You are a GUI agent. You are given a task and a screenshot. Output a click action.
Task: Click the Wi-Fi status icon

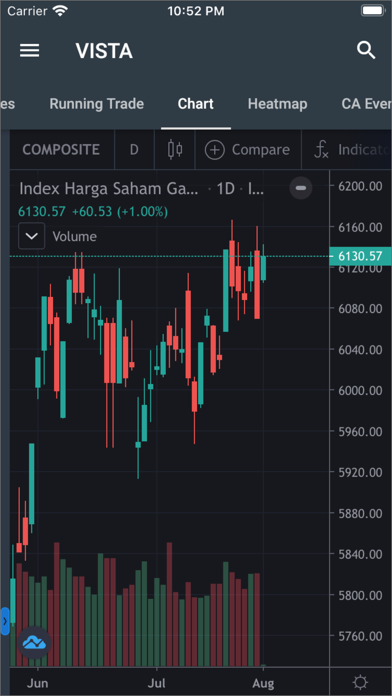click(x=59, y=11)
